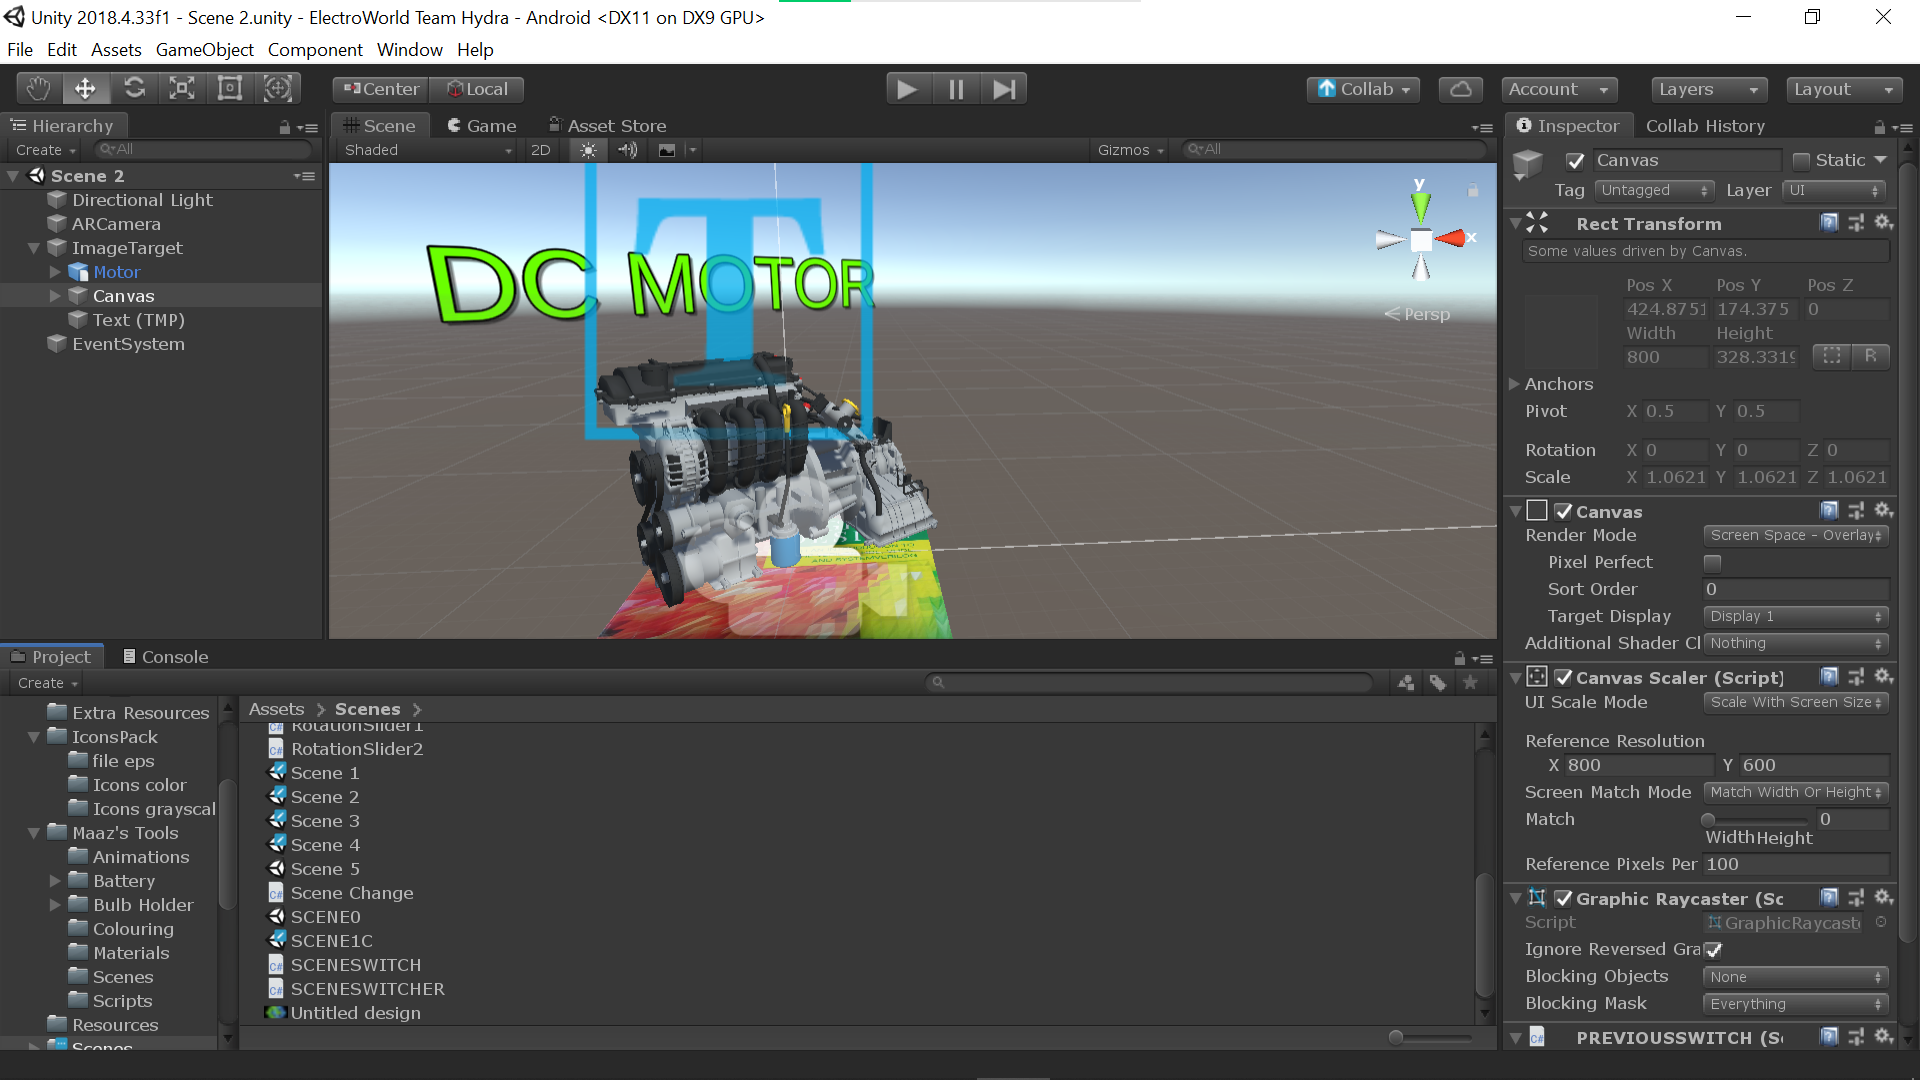Click the cloud services icon
The image size is (1920, 1080).
coord(1460,89)
